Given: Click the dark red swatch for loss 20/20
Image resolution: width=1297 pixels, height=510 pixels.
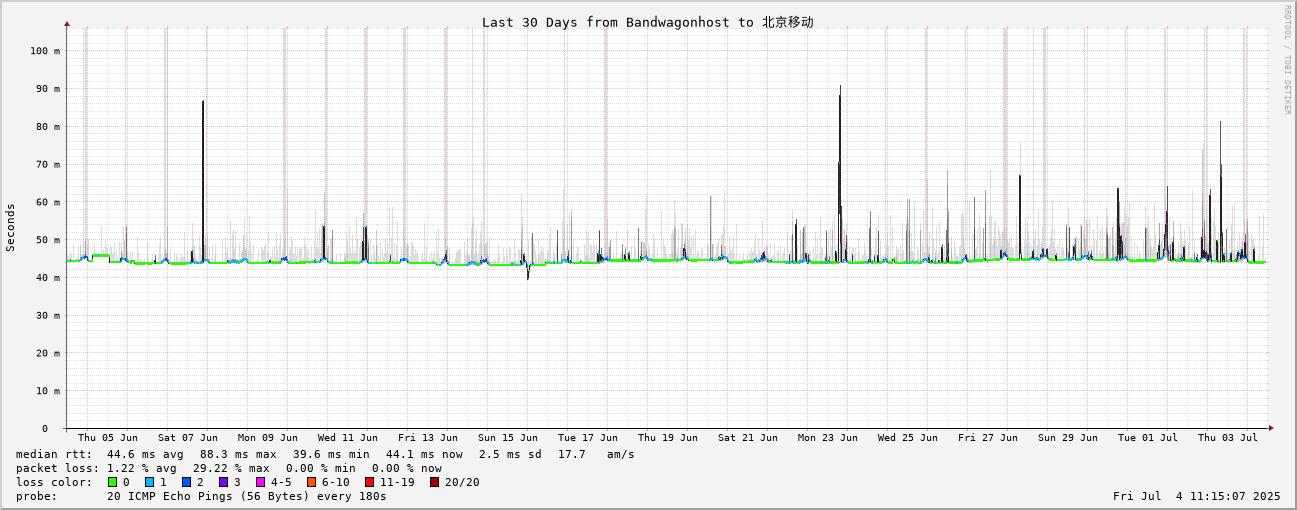Looking at the screenshot, I should pos(434,482).
